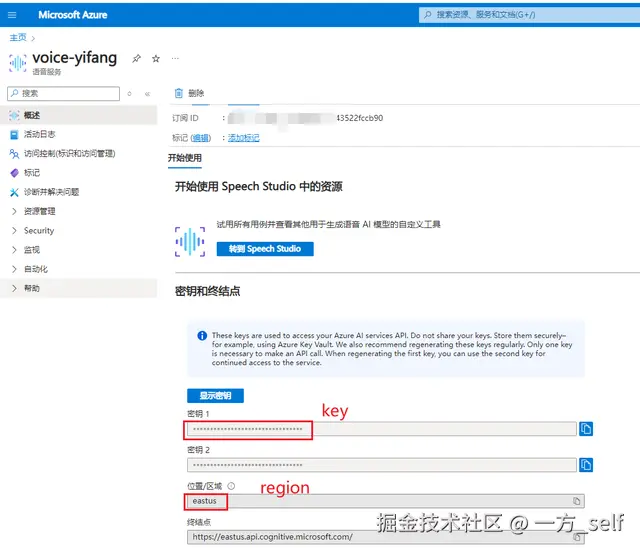Copy the eastus region value
This screenshot has width=640, height=551.
[x=576, y=501]
